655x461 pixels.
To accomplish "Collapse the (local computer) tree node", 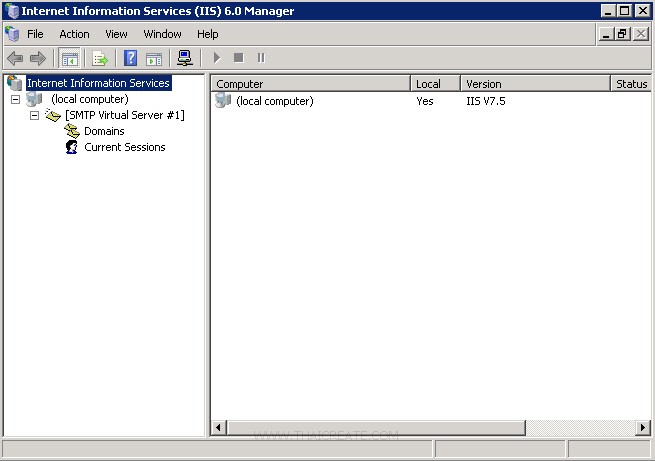I will click(15, 99).
